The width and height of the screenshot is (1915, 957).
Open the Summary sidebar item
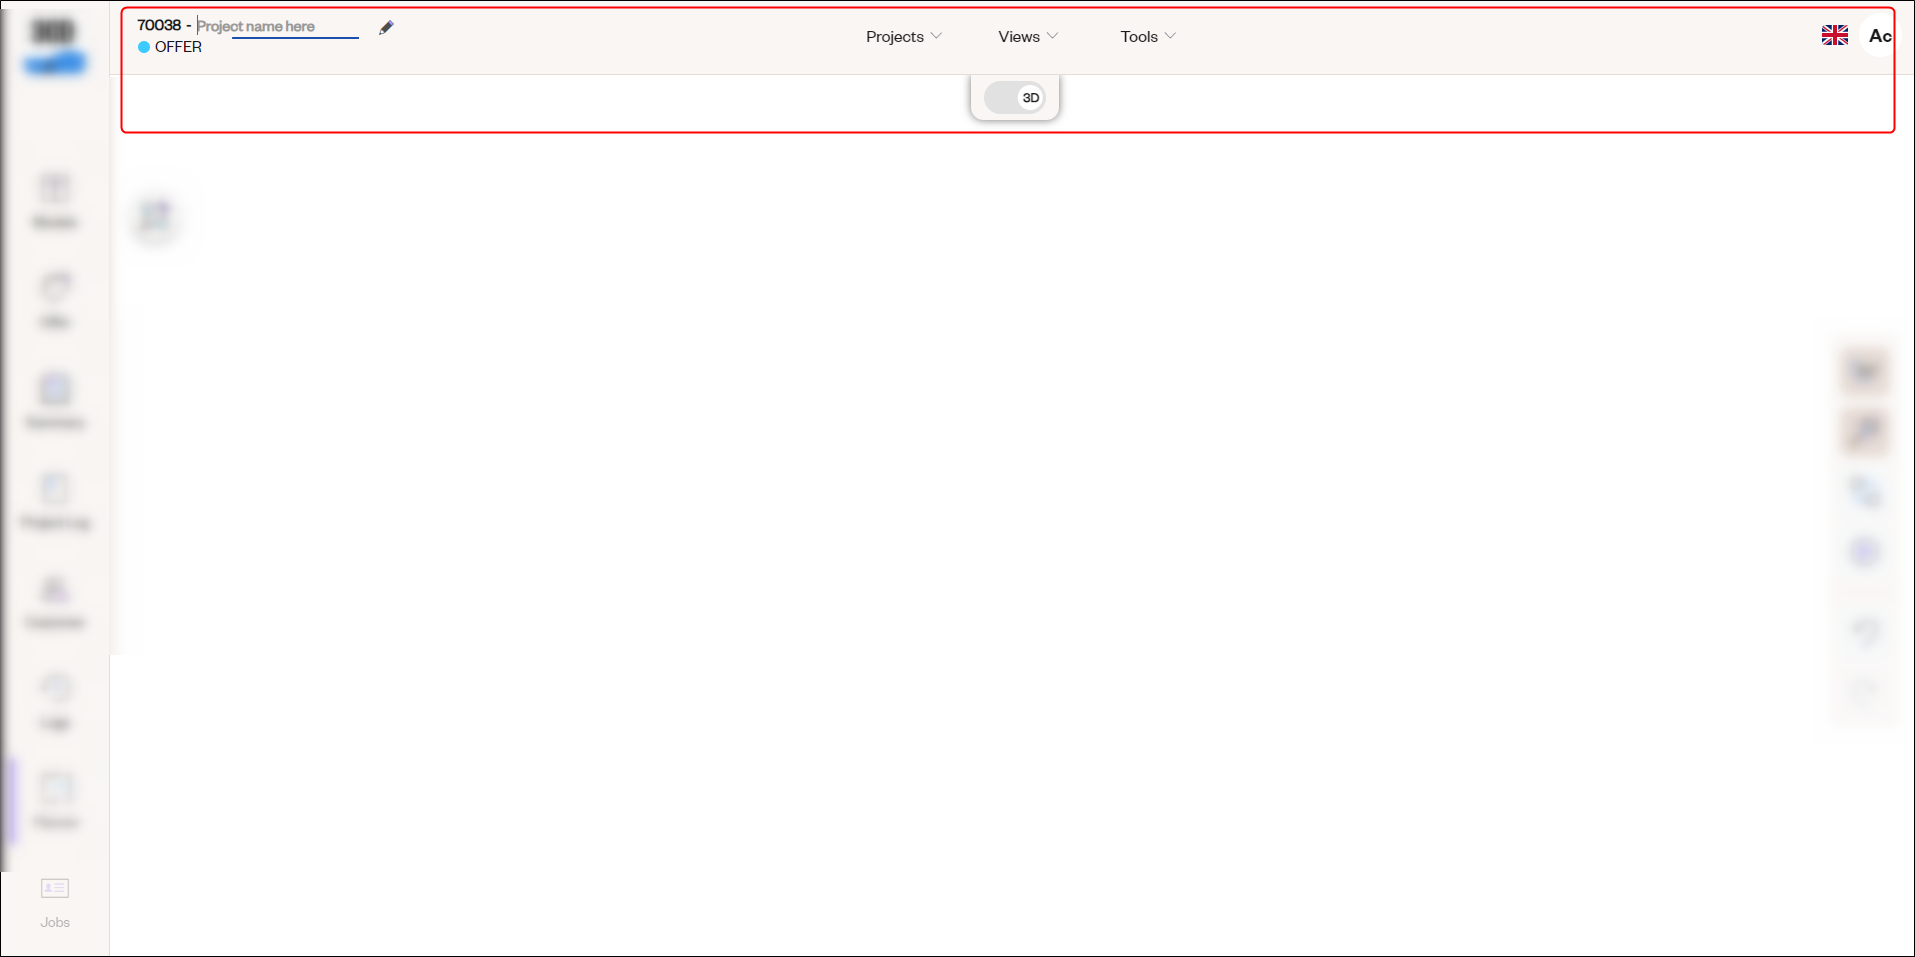tap(55, 401)
